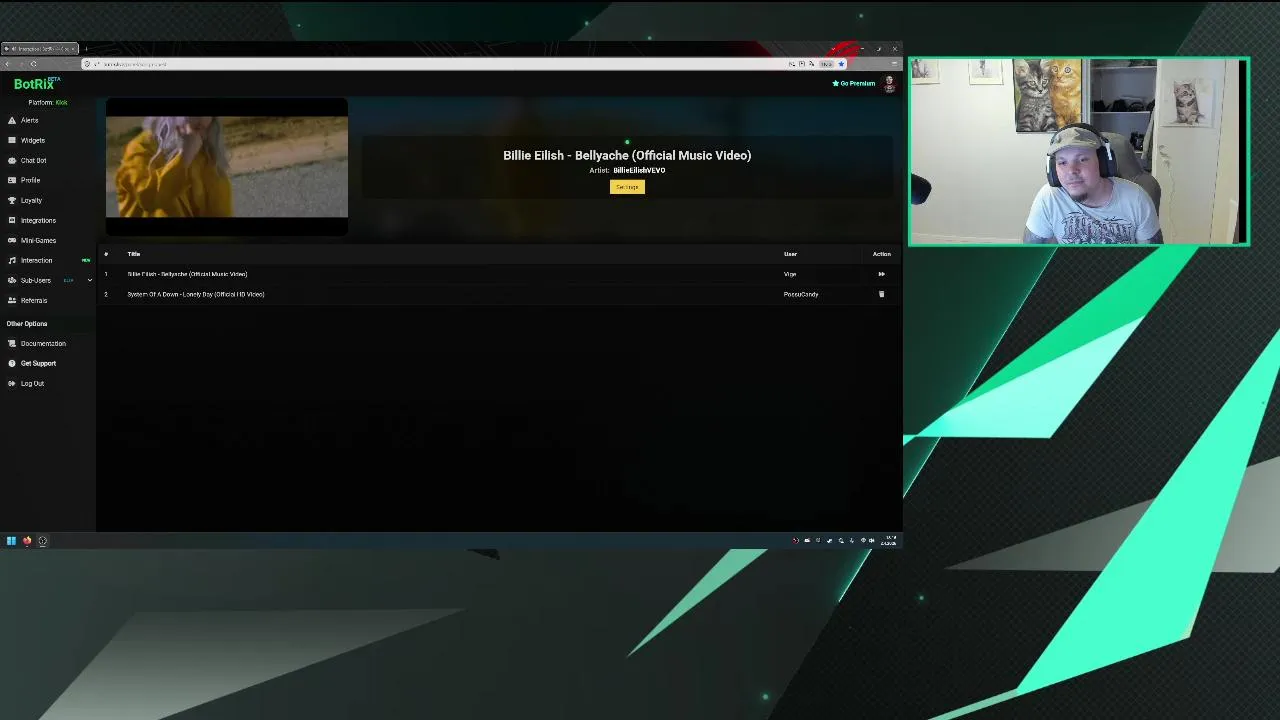Open a new browser tab with plus

pos(86,49)
